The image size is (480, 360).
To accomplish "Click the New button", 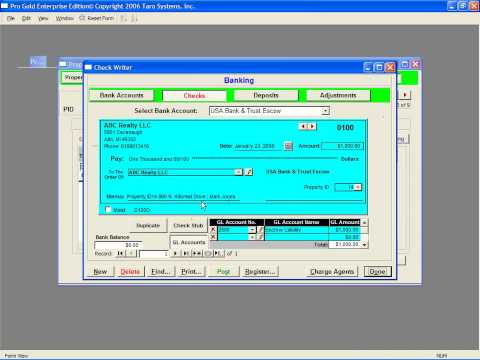I will click(x=100, y=272).
